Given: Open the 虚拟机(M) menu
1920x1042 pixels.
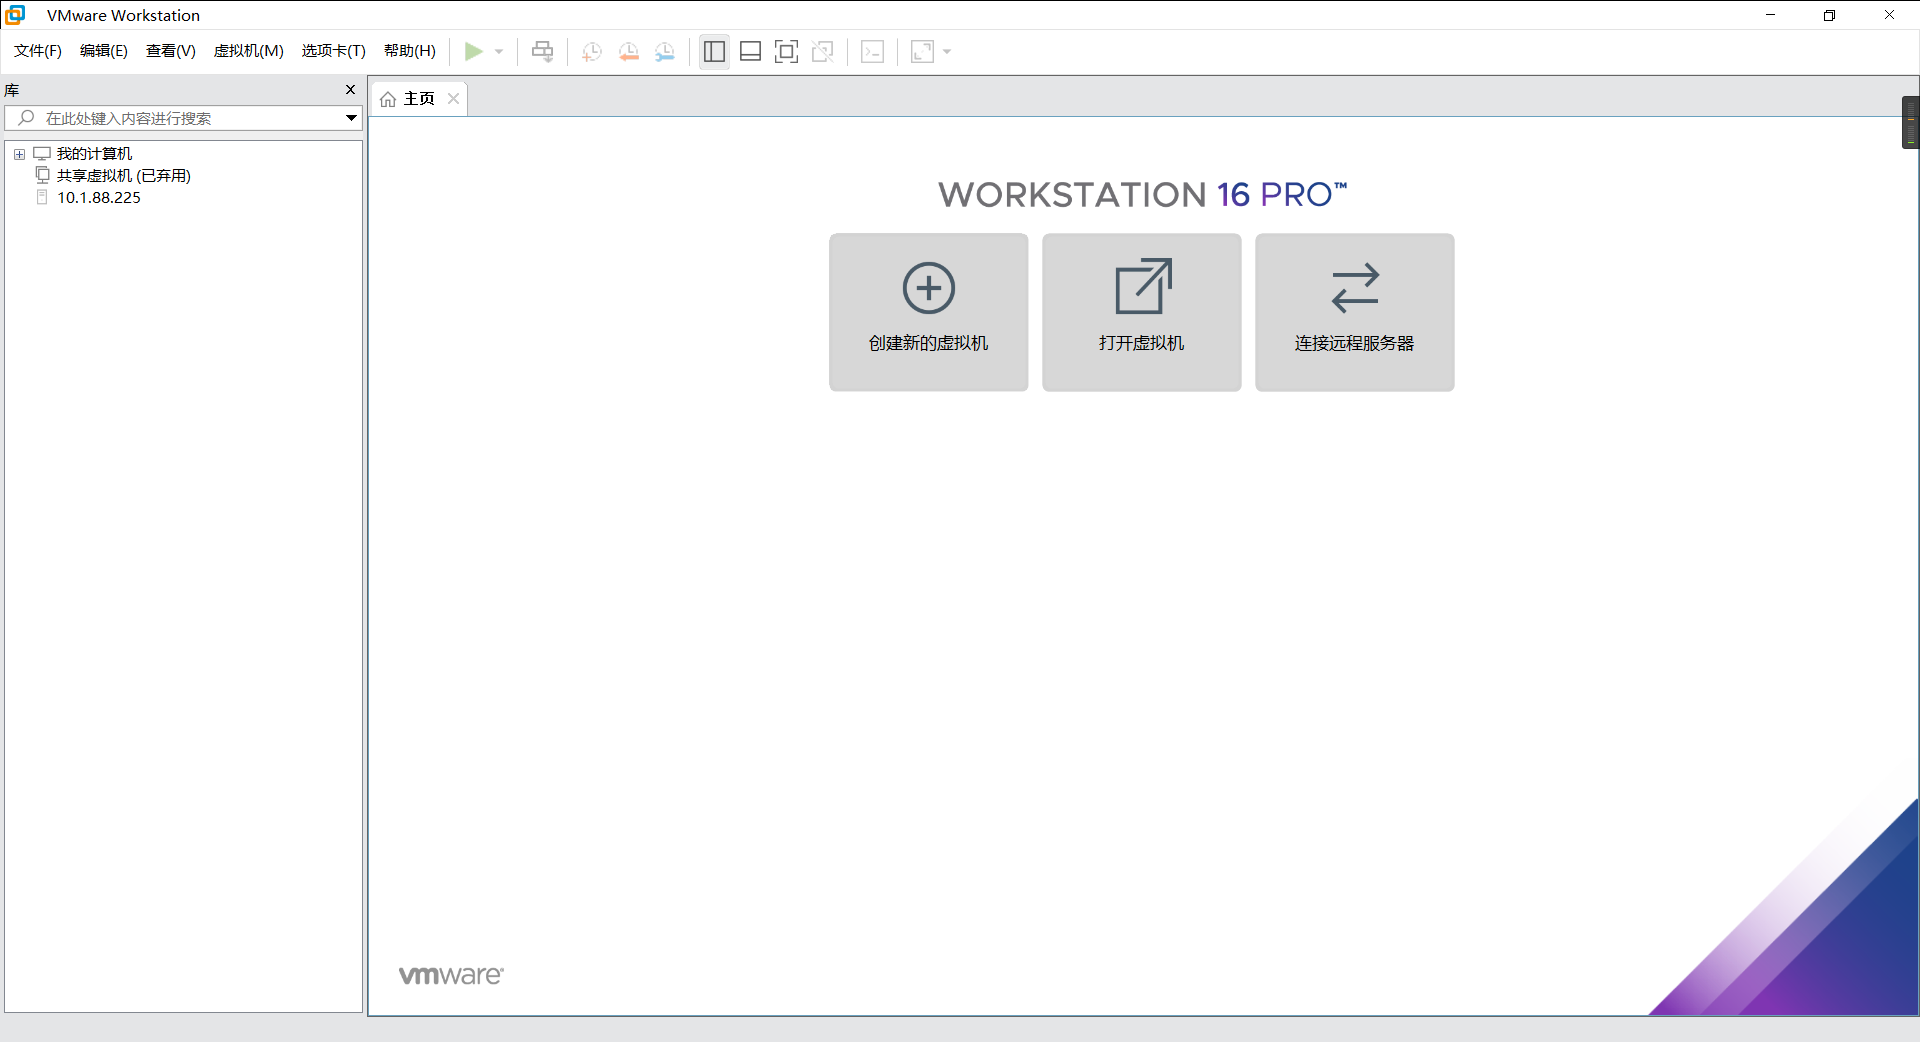Looking at the screenshot, I should pyautogui.click(x=249, y=51).
